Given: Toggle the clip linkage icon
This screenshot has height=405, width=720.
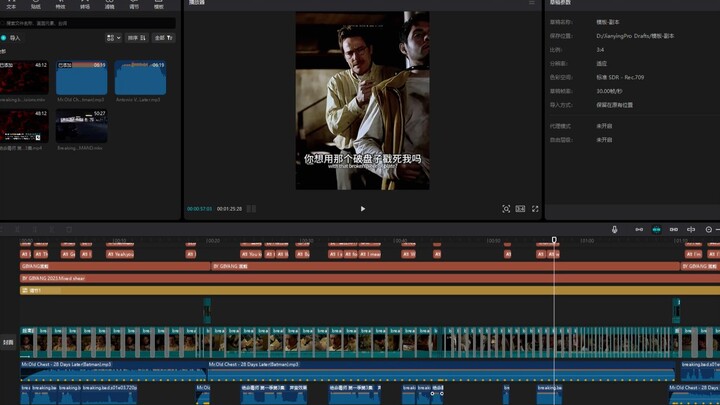Looking at the screenshot, I should tap(674, 229).
